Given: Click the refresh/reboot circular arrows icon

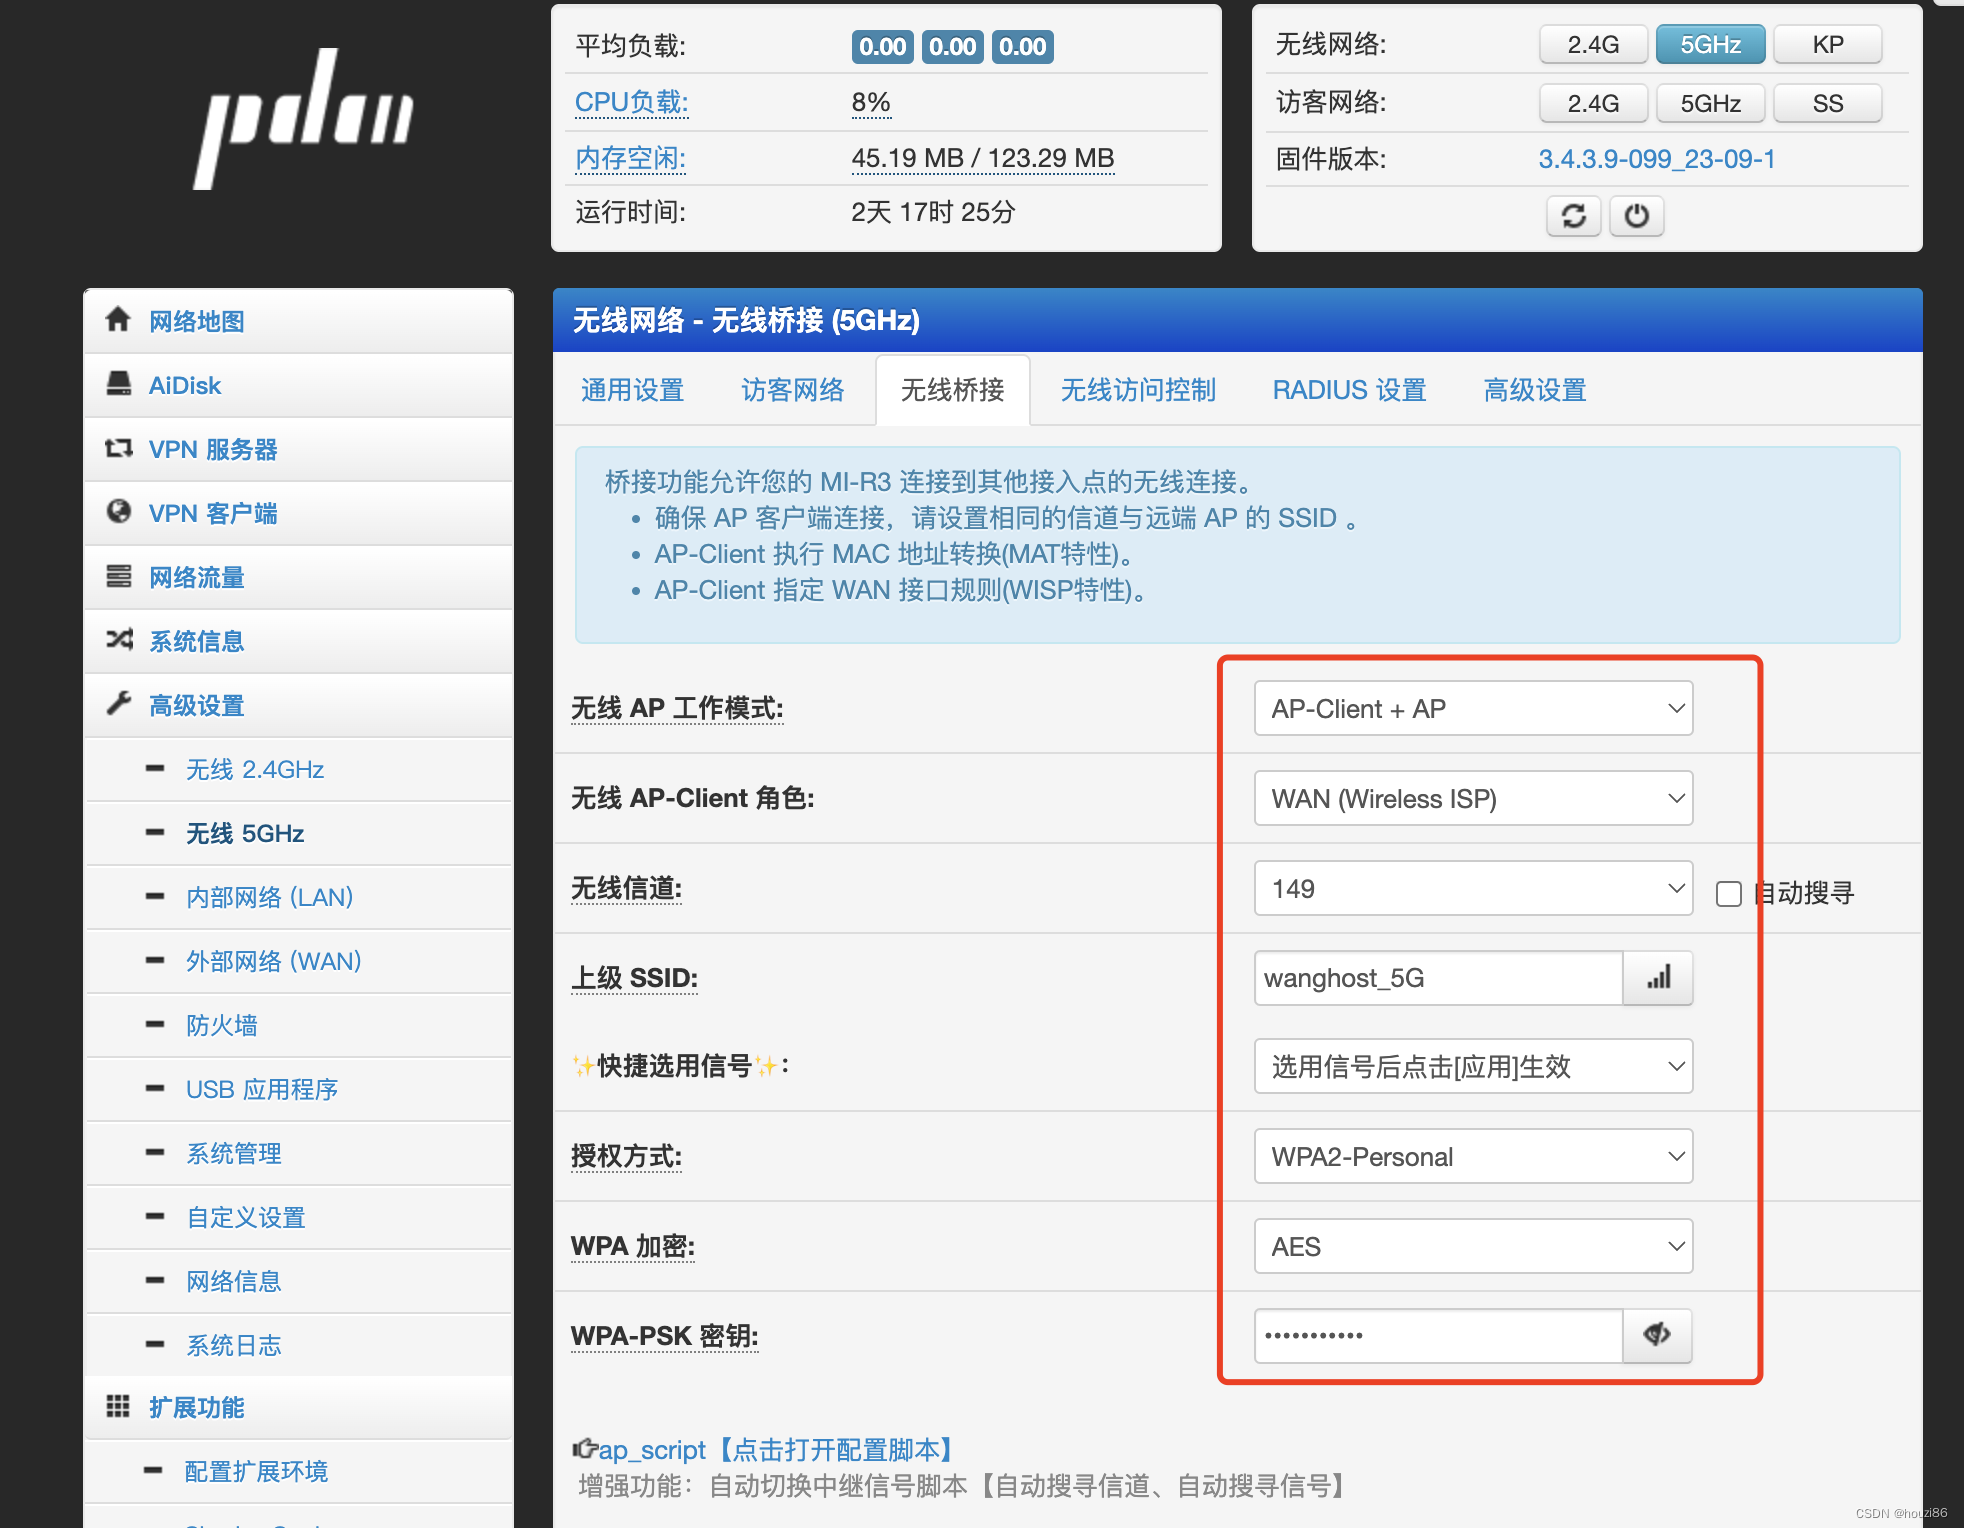Looking at the screenshot, I should (x=1573, y=216).
